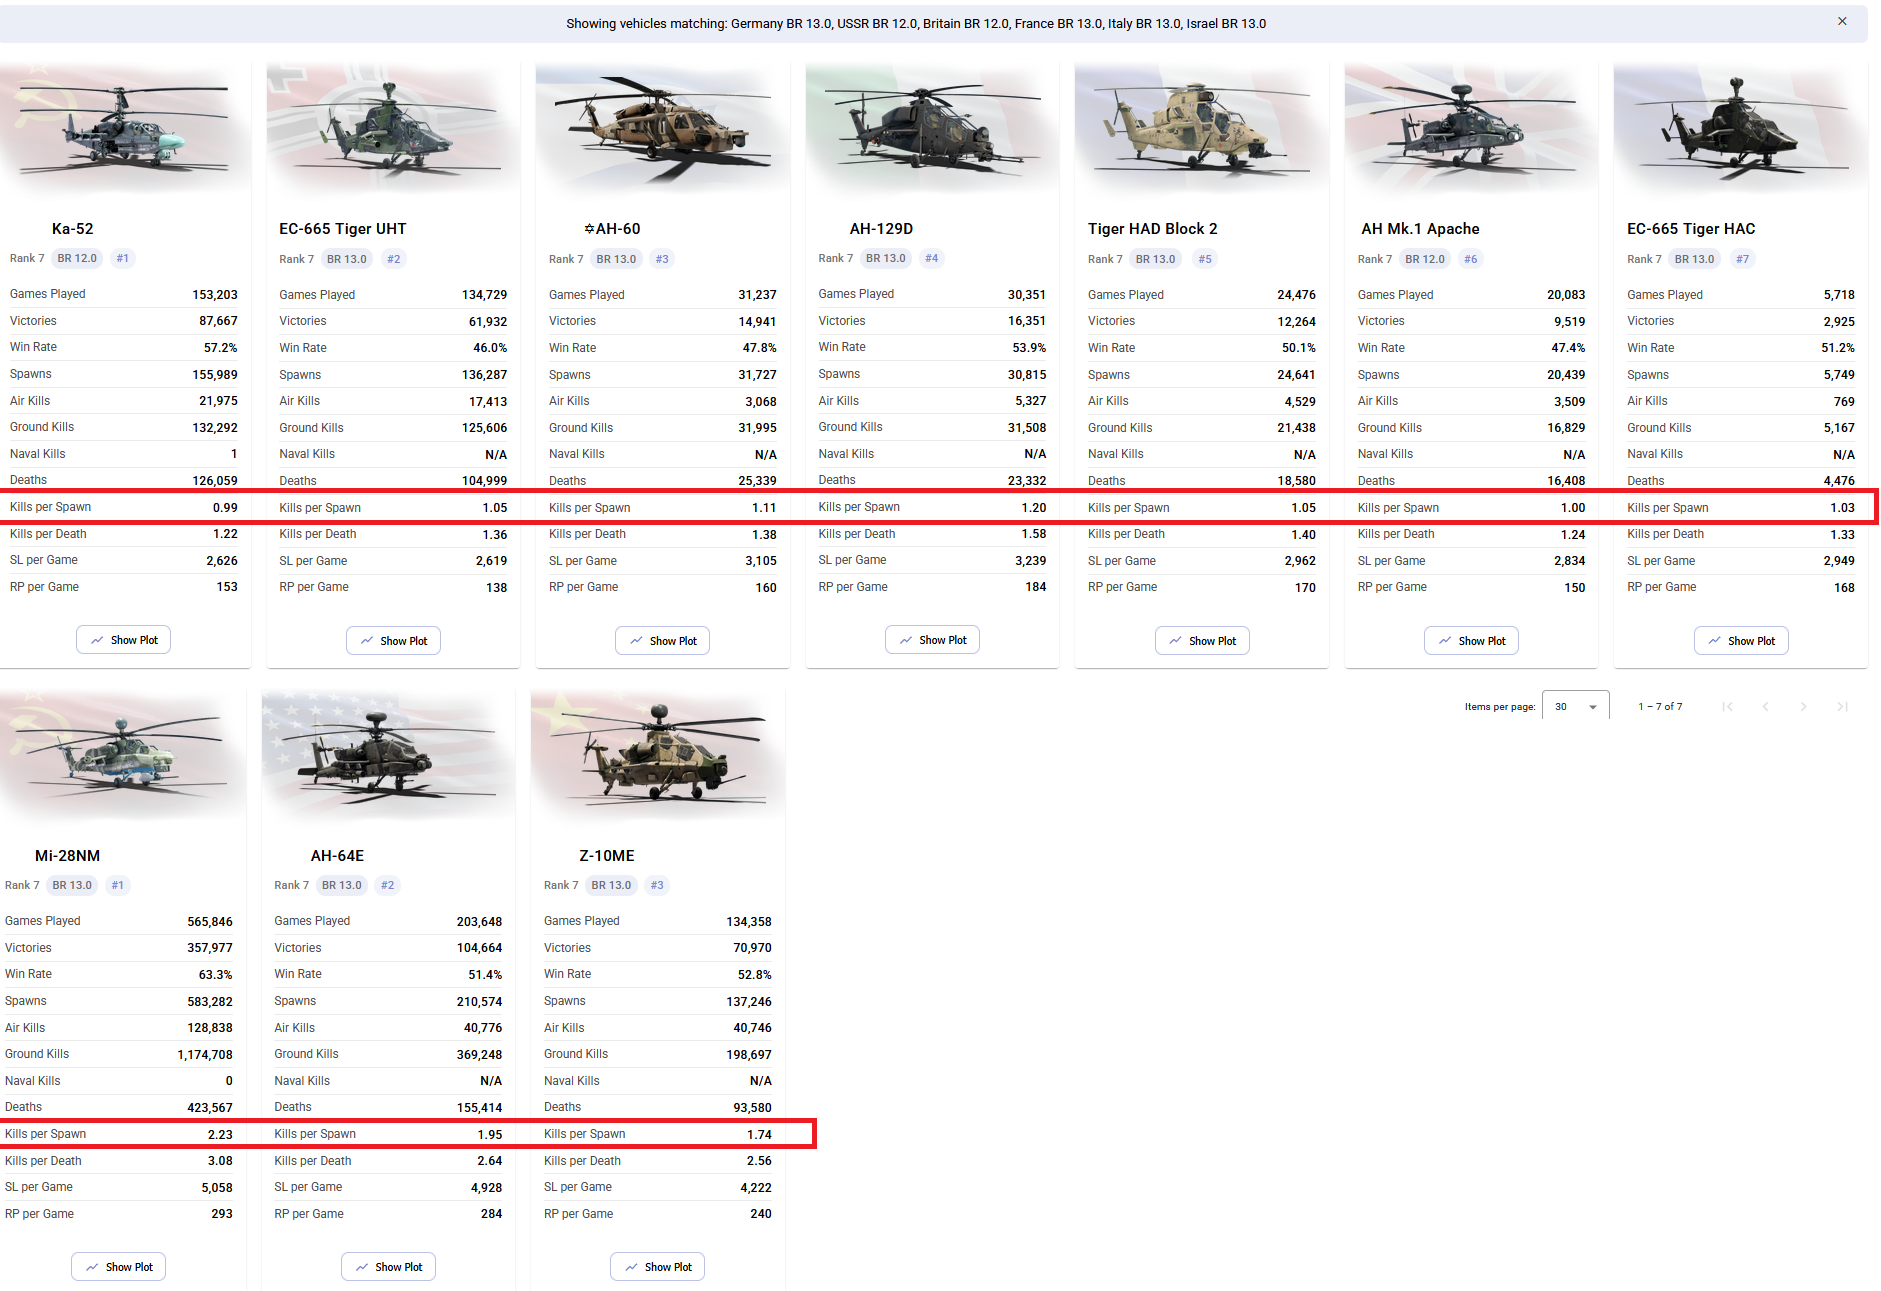Image resolution: width=1881 pixels, height=1291 pixels.
Task: Go to the next page
Action: (1803, 707)
